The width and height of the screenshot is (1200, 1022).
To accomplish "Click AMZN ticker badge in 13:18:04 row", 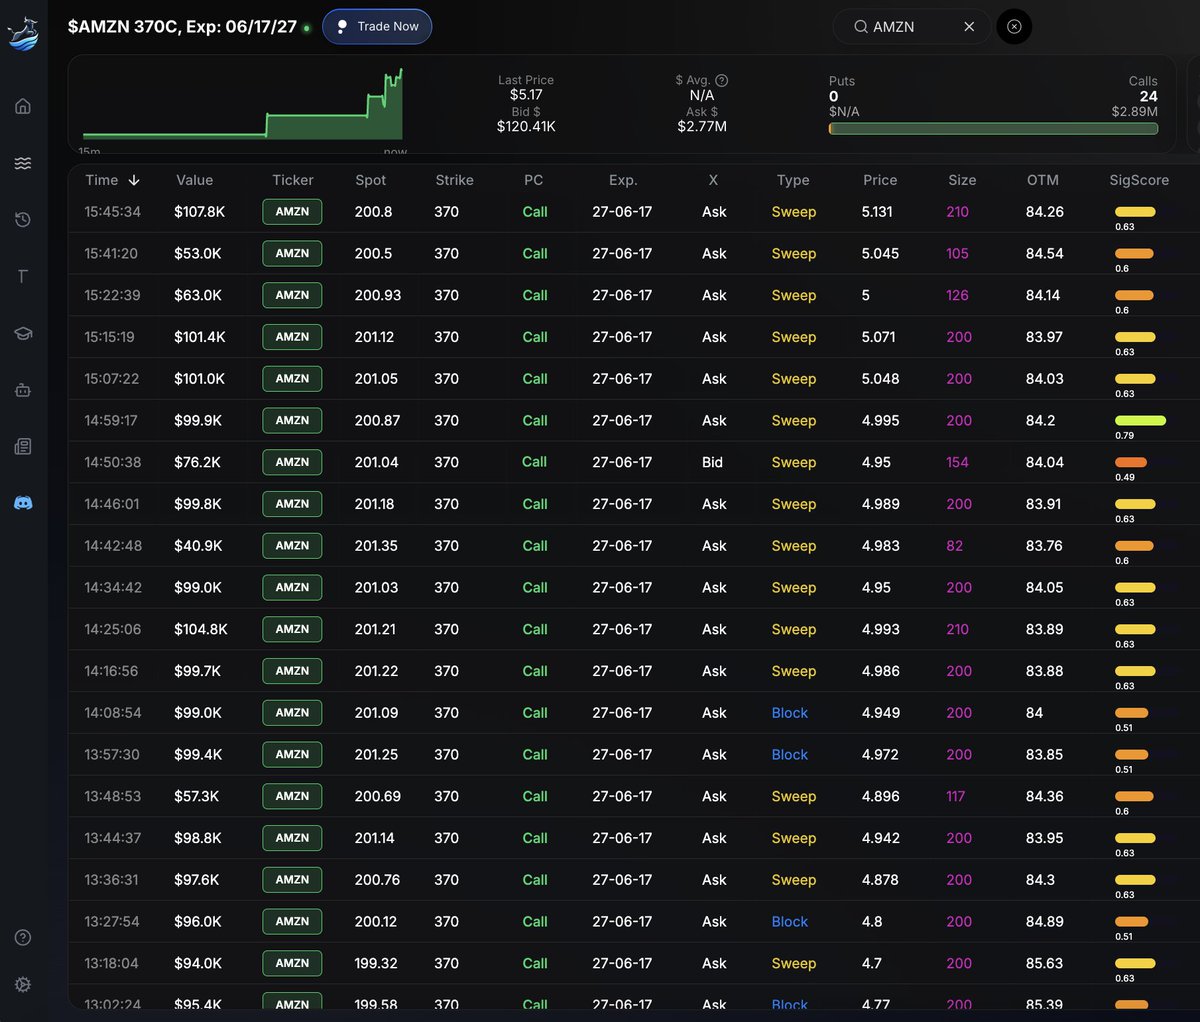I will click(292, 963).
